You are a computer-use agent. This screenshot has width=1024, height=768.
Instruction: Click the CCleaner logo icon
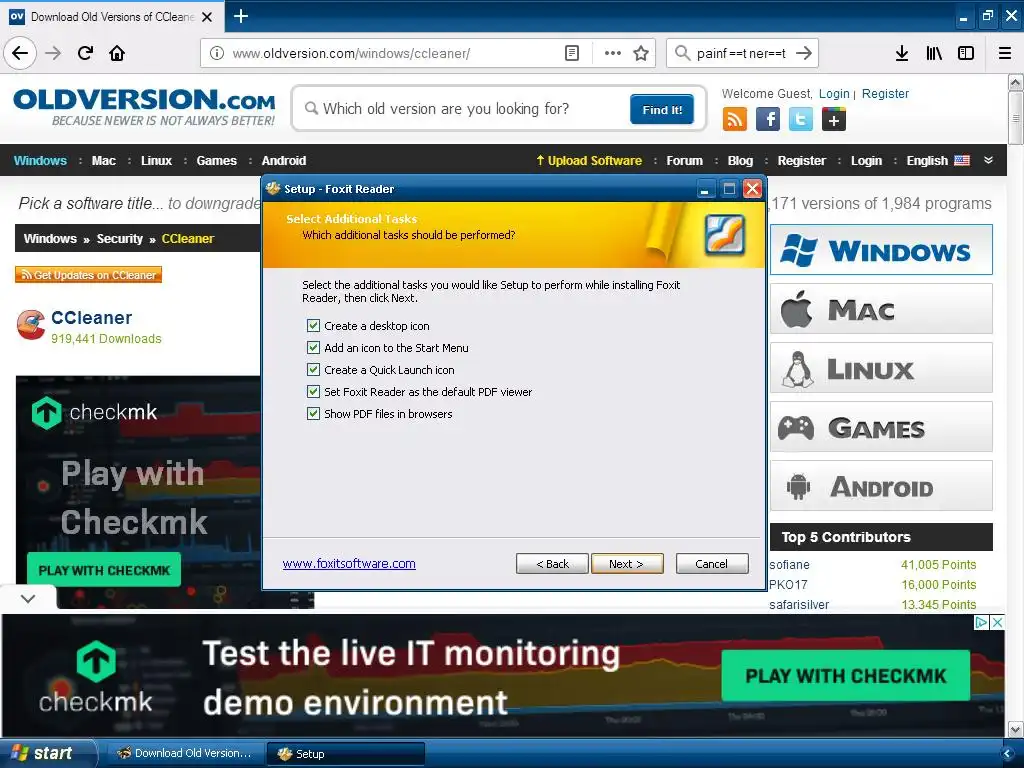[x=31, y=325]
